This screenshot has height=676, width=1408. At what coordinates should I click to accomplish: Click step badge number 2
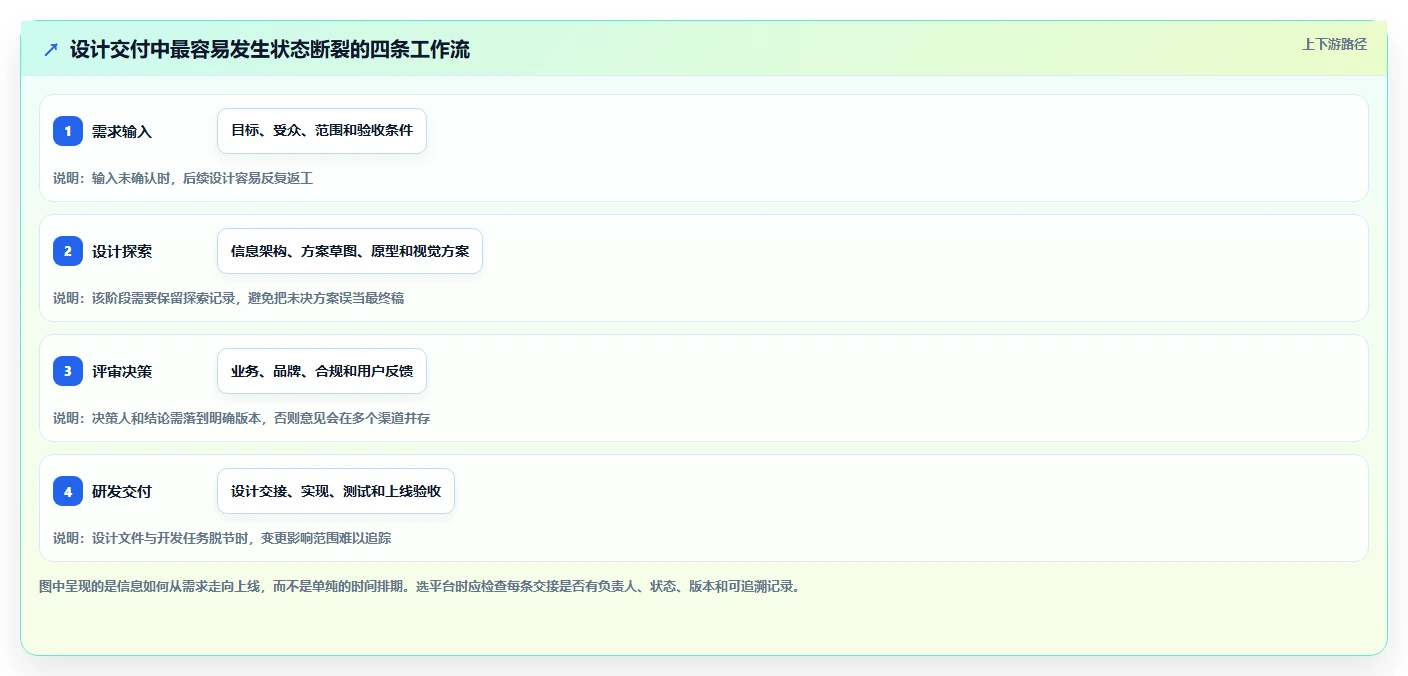pos(68,251)
